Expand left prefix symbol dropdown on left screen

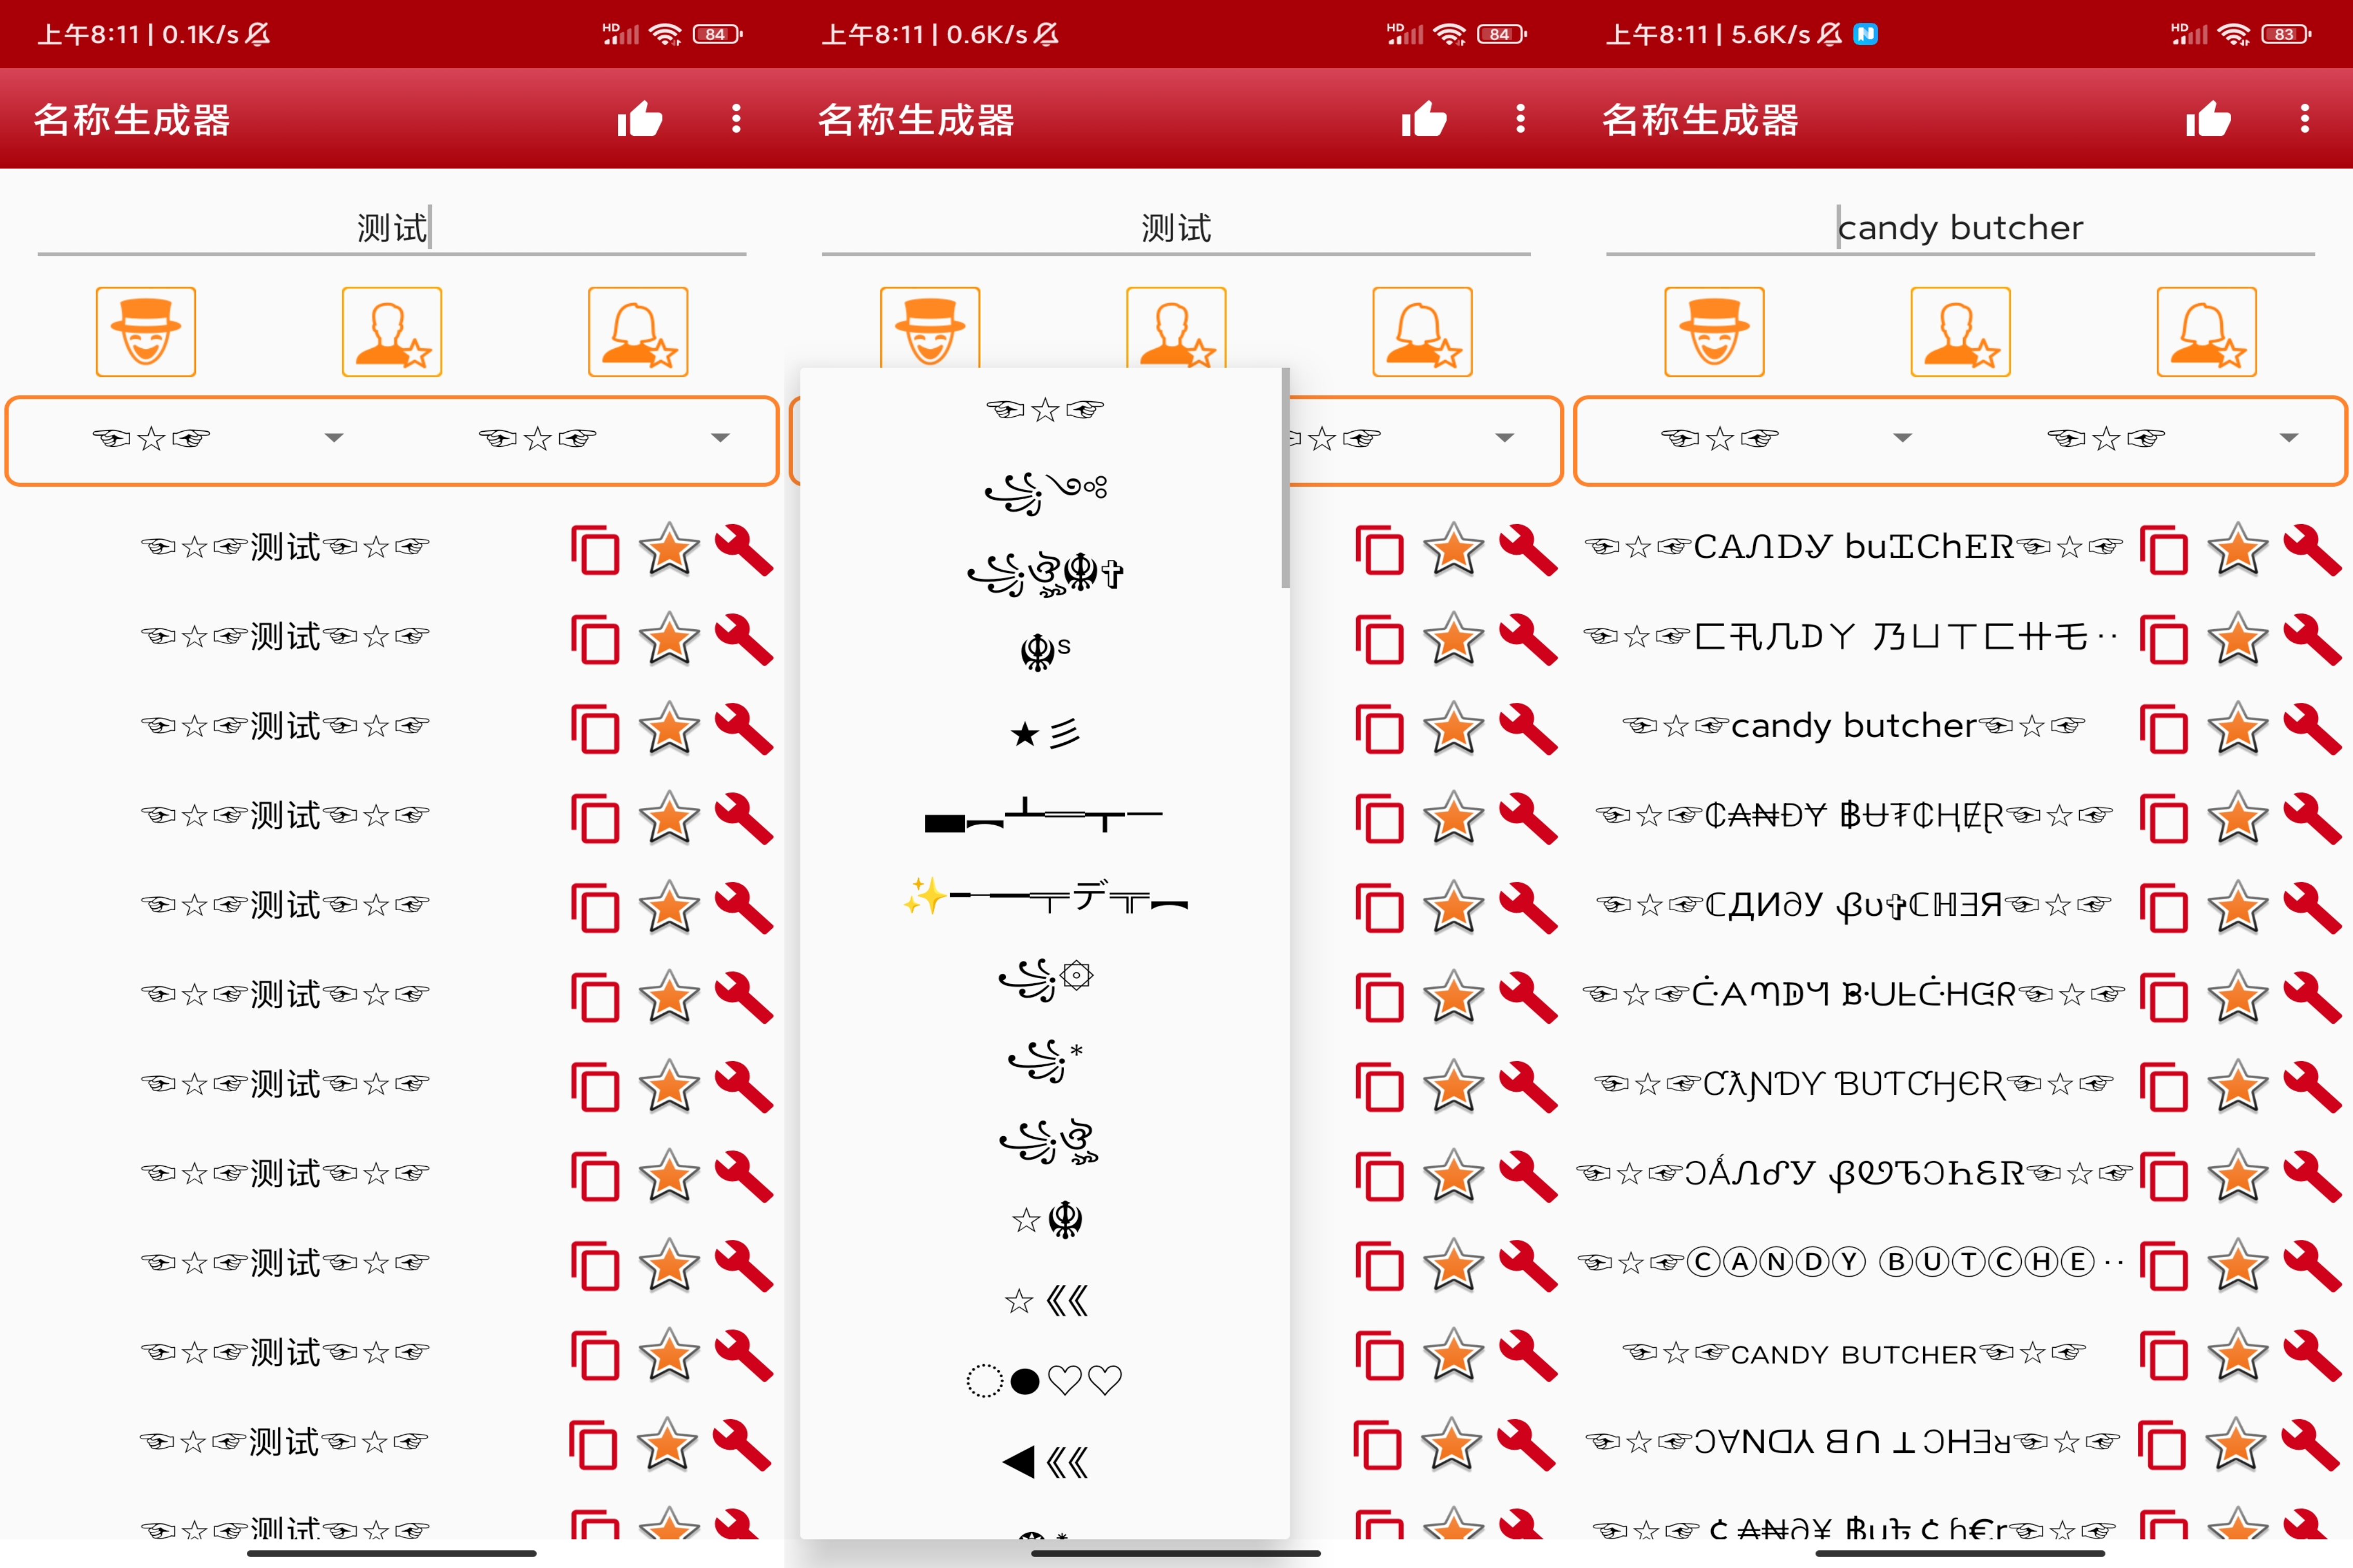pyautogui.click(x=334, y=438)
